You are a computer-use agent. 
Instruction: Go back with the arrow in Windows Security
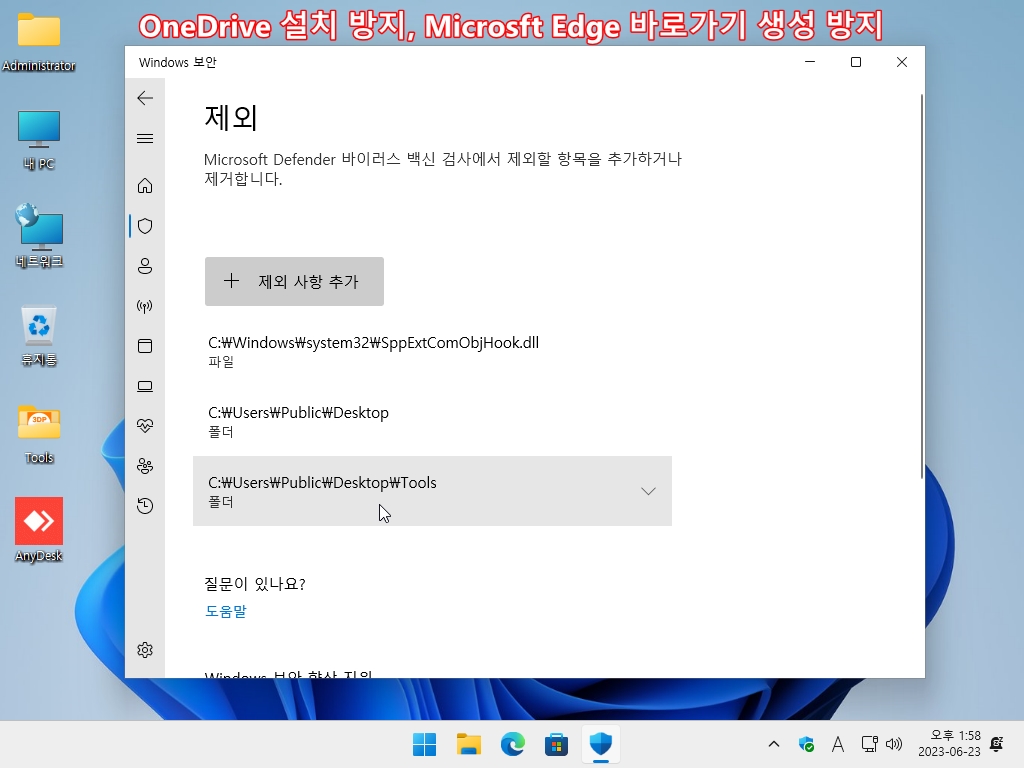coord(145,98)
